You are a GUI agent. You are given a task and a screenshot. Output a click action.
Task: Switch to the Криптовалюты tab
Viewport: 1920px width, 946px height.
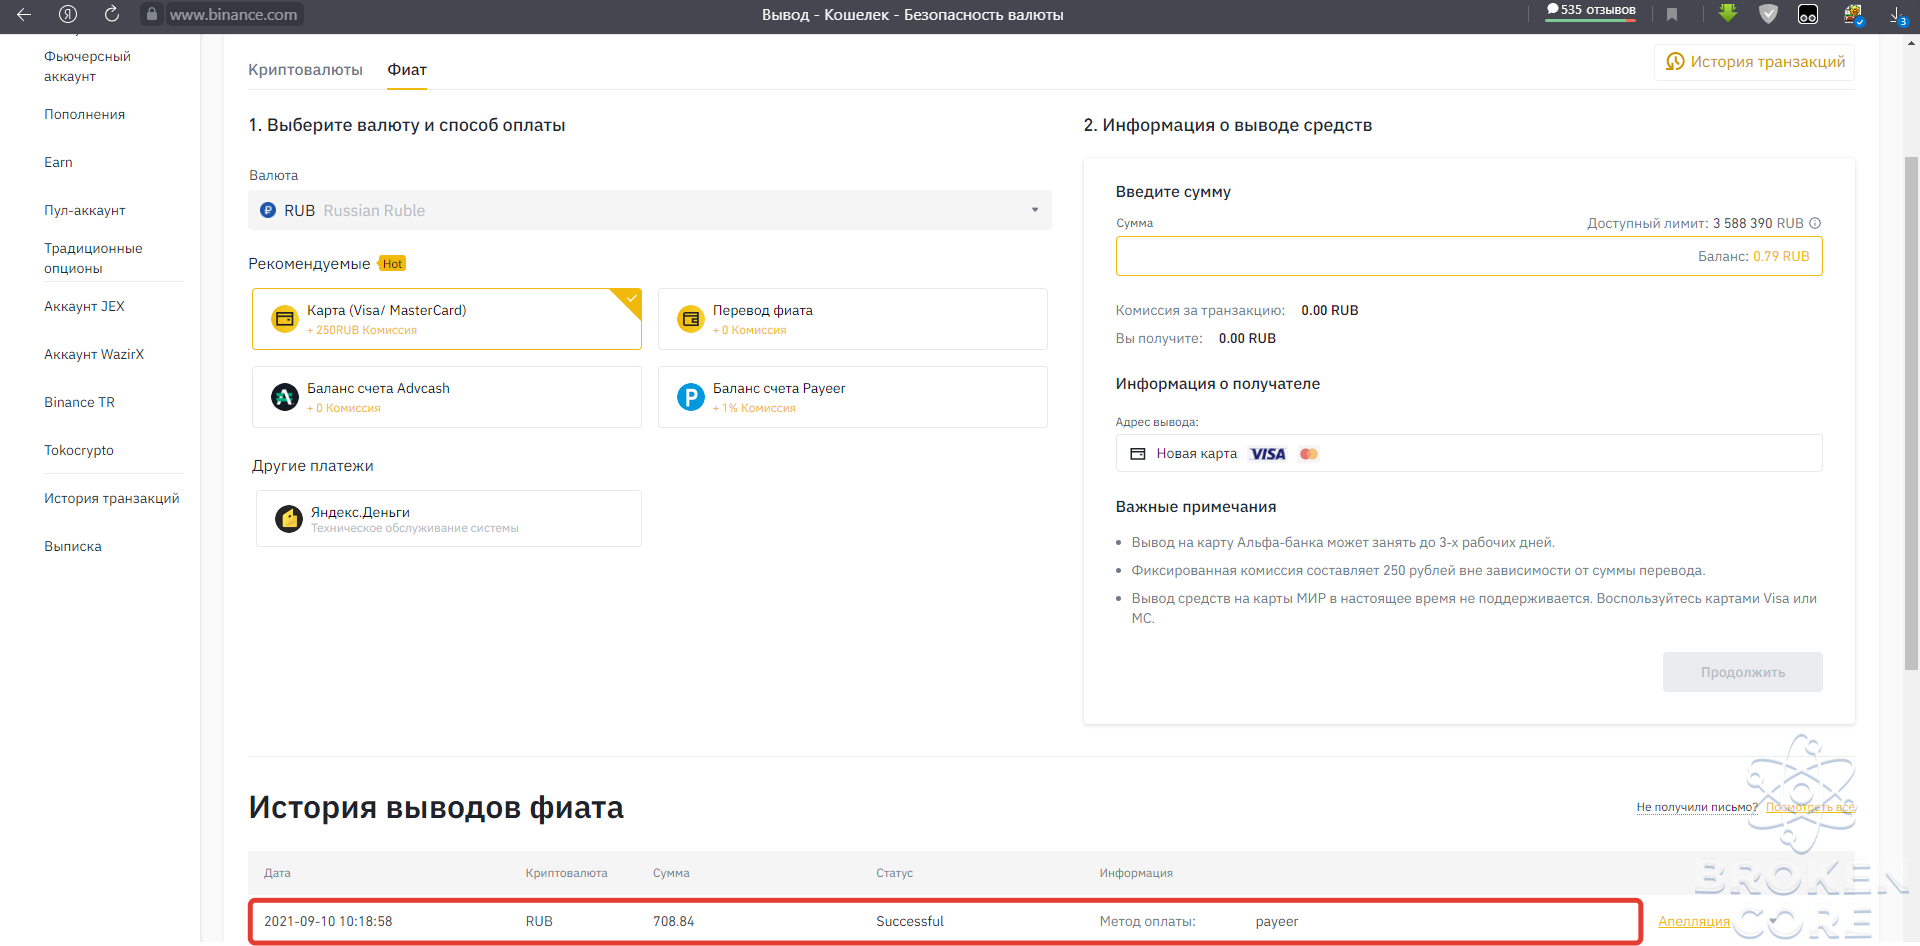coord(305,70)
